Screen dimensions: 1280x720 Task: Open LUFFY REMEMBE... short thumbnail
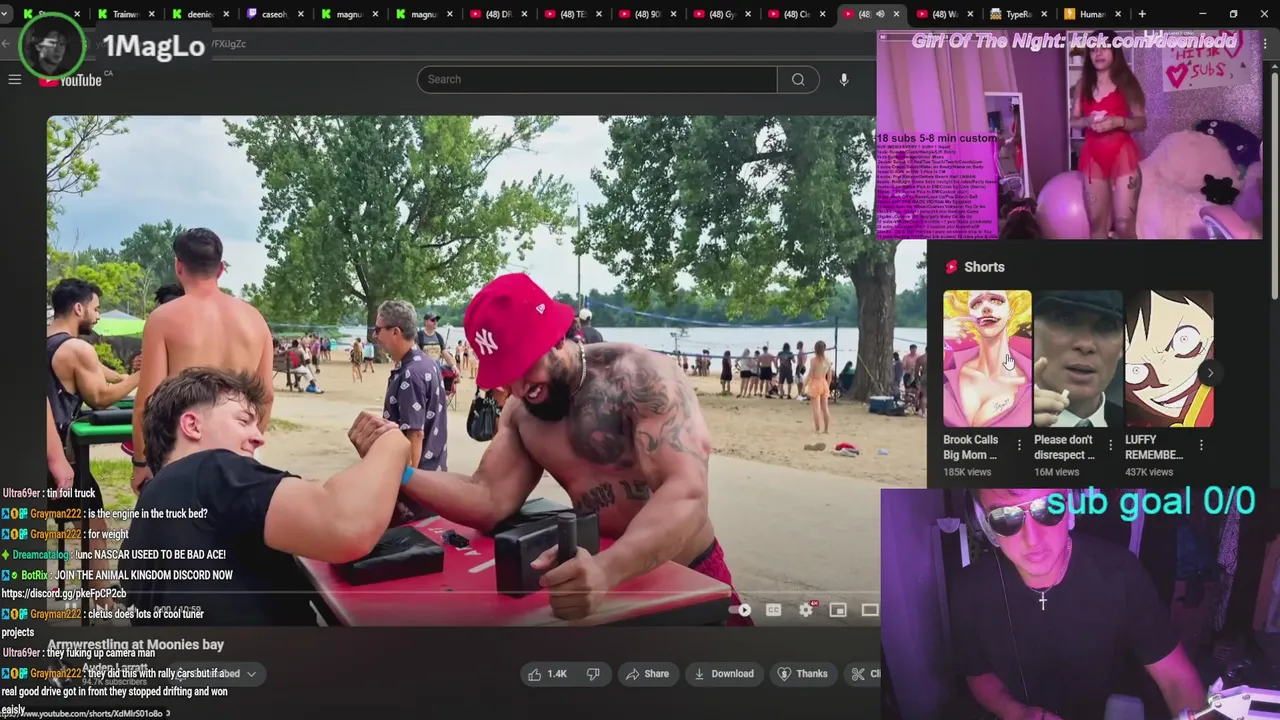(1169, 358)
